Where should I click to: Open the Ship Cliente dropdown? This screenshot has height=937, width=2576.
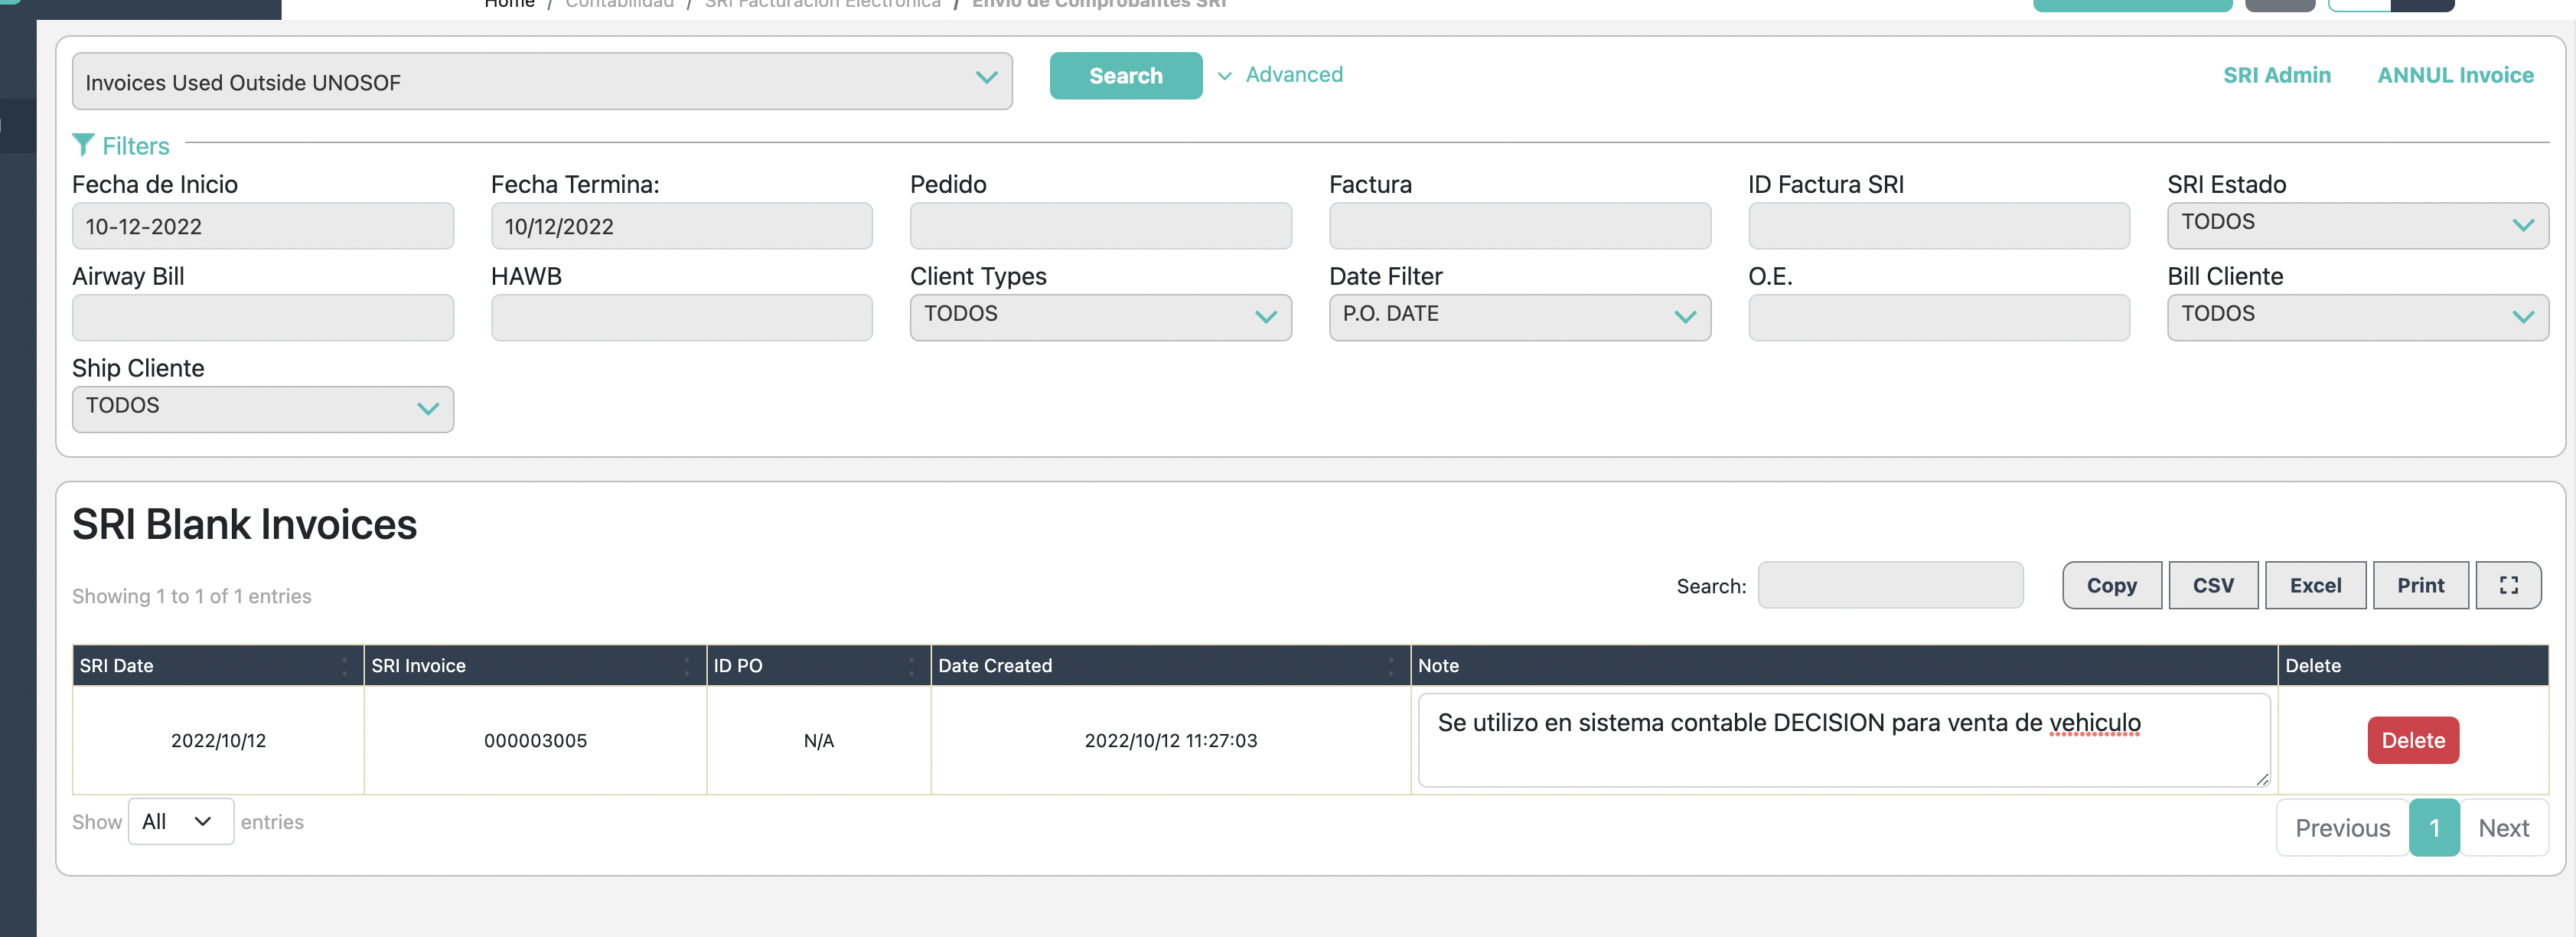click(x=262, y=408)
